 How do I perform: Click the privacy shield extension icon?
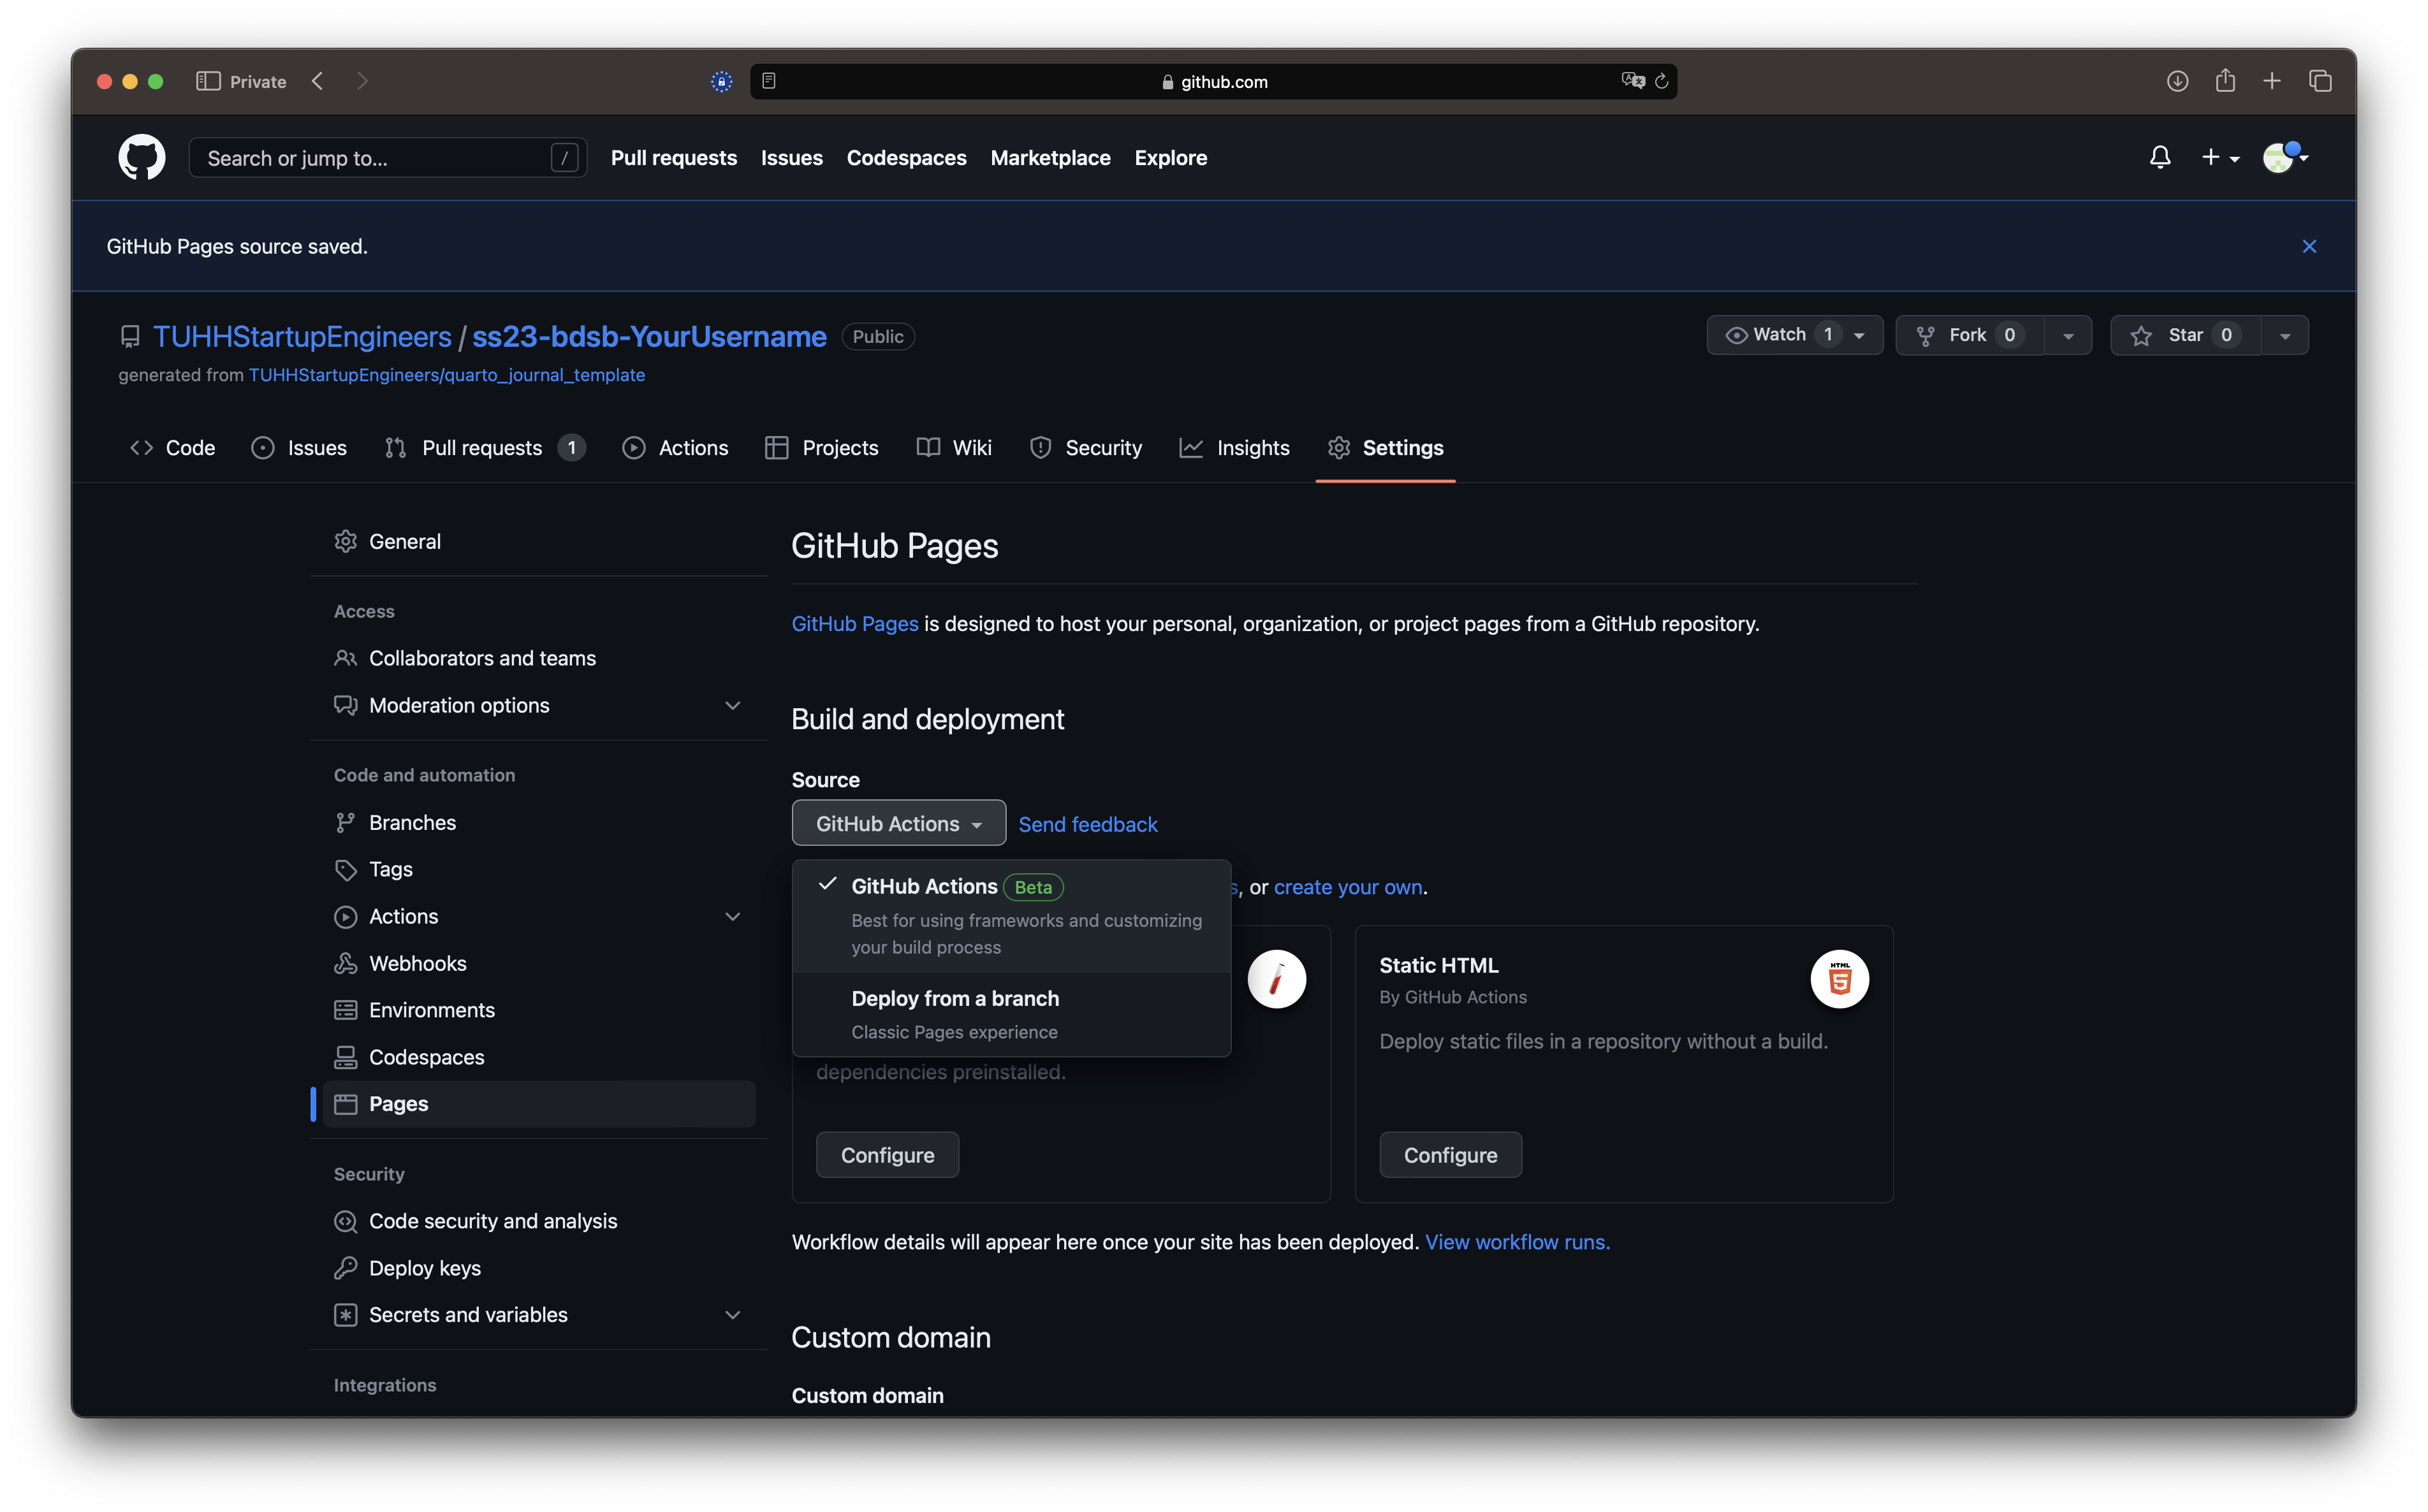[721, 81]
